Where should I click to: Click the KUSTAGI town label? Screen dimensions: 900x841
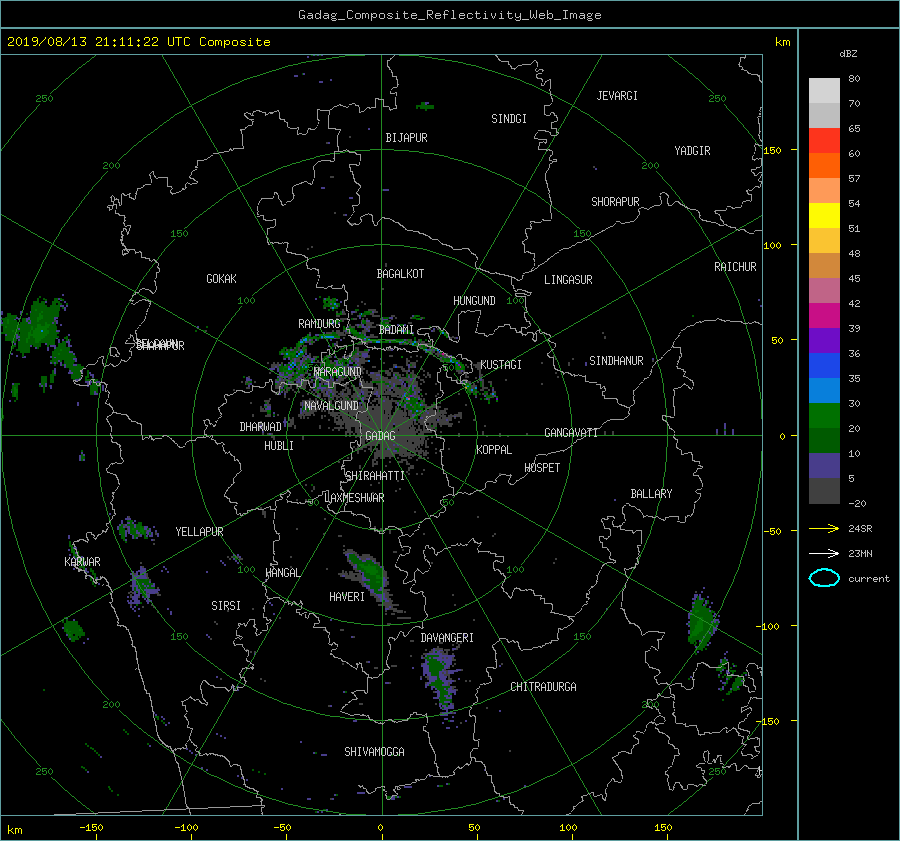[x=501, y=365]
